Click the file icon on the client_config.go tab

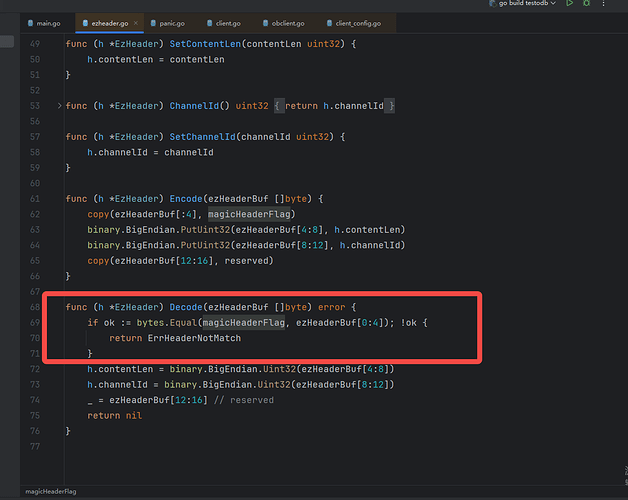click(329, 23)
